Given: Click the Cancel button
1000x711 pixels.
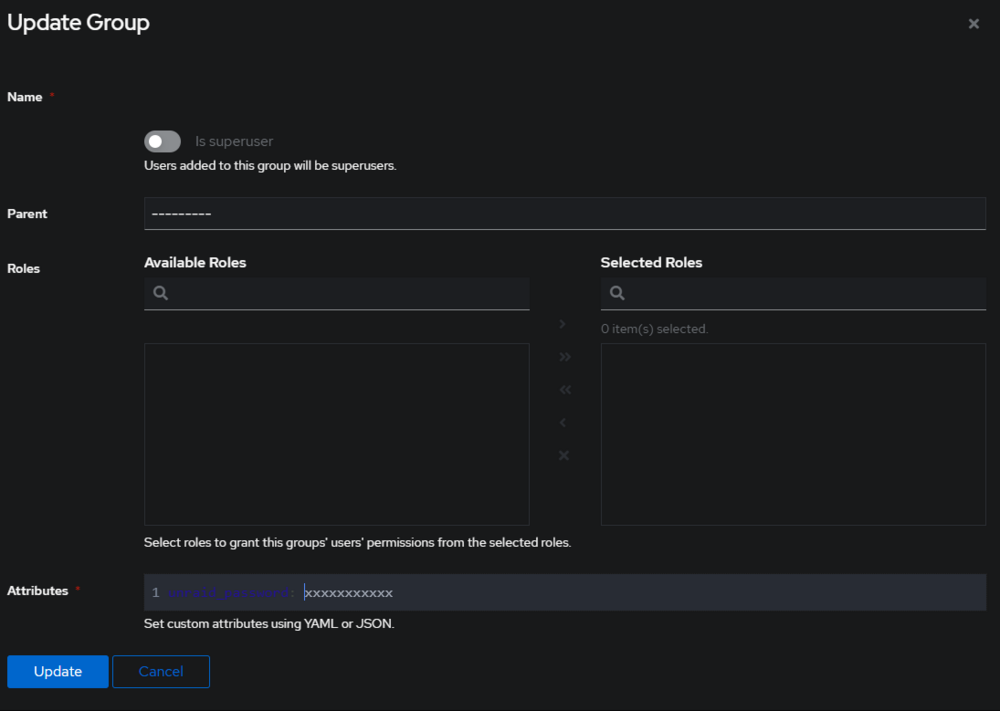Looking at the screenshot, I should pos(161,671).
